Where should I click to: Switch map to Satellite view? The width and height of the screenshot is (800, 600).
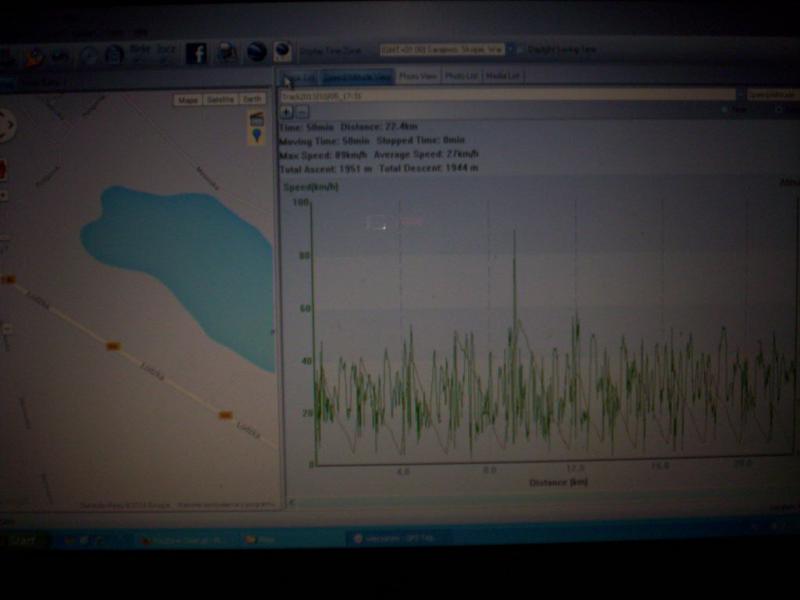point(219,100)
